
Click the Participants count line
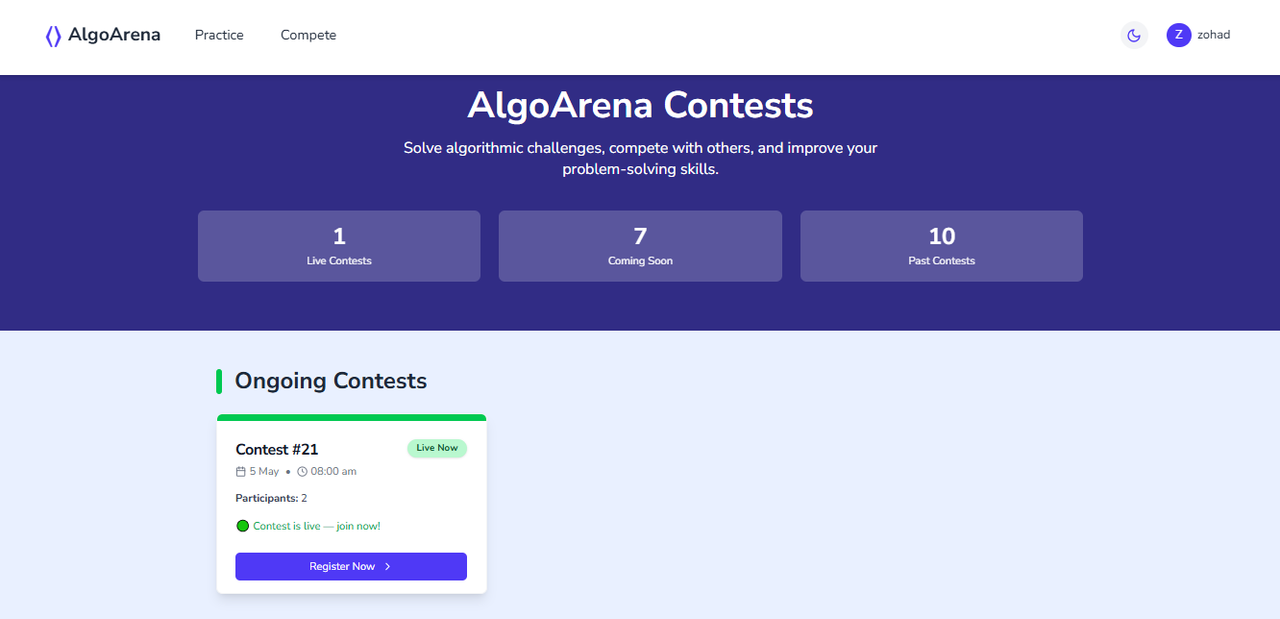(272, 498)
